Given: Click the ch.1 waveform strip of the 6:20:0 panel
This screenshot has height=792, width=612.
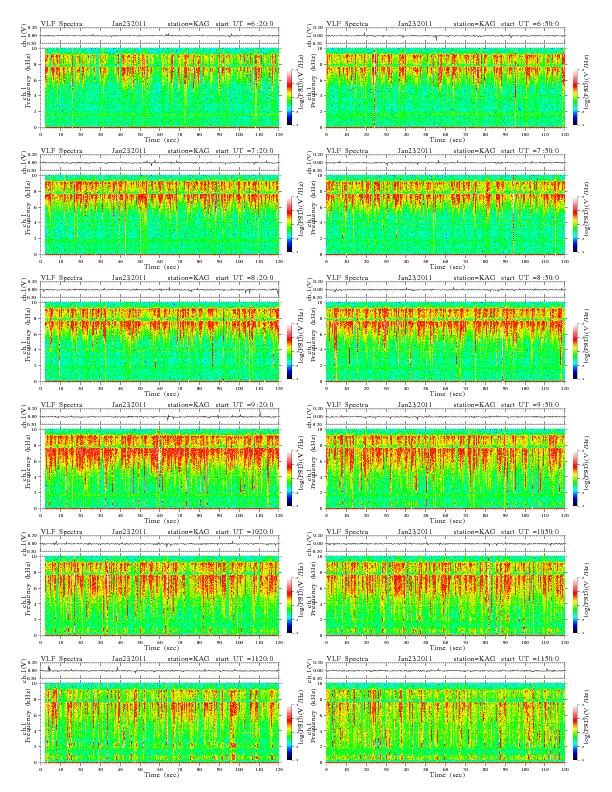Looking at the screenshot, I should [x=160, y=36].
